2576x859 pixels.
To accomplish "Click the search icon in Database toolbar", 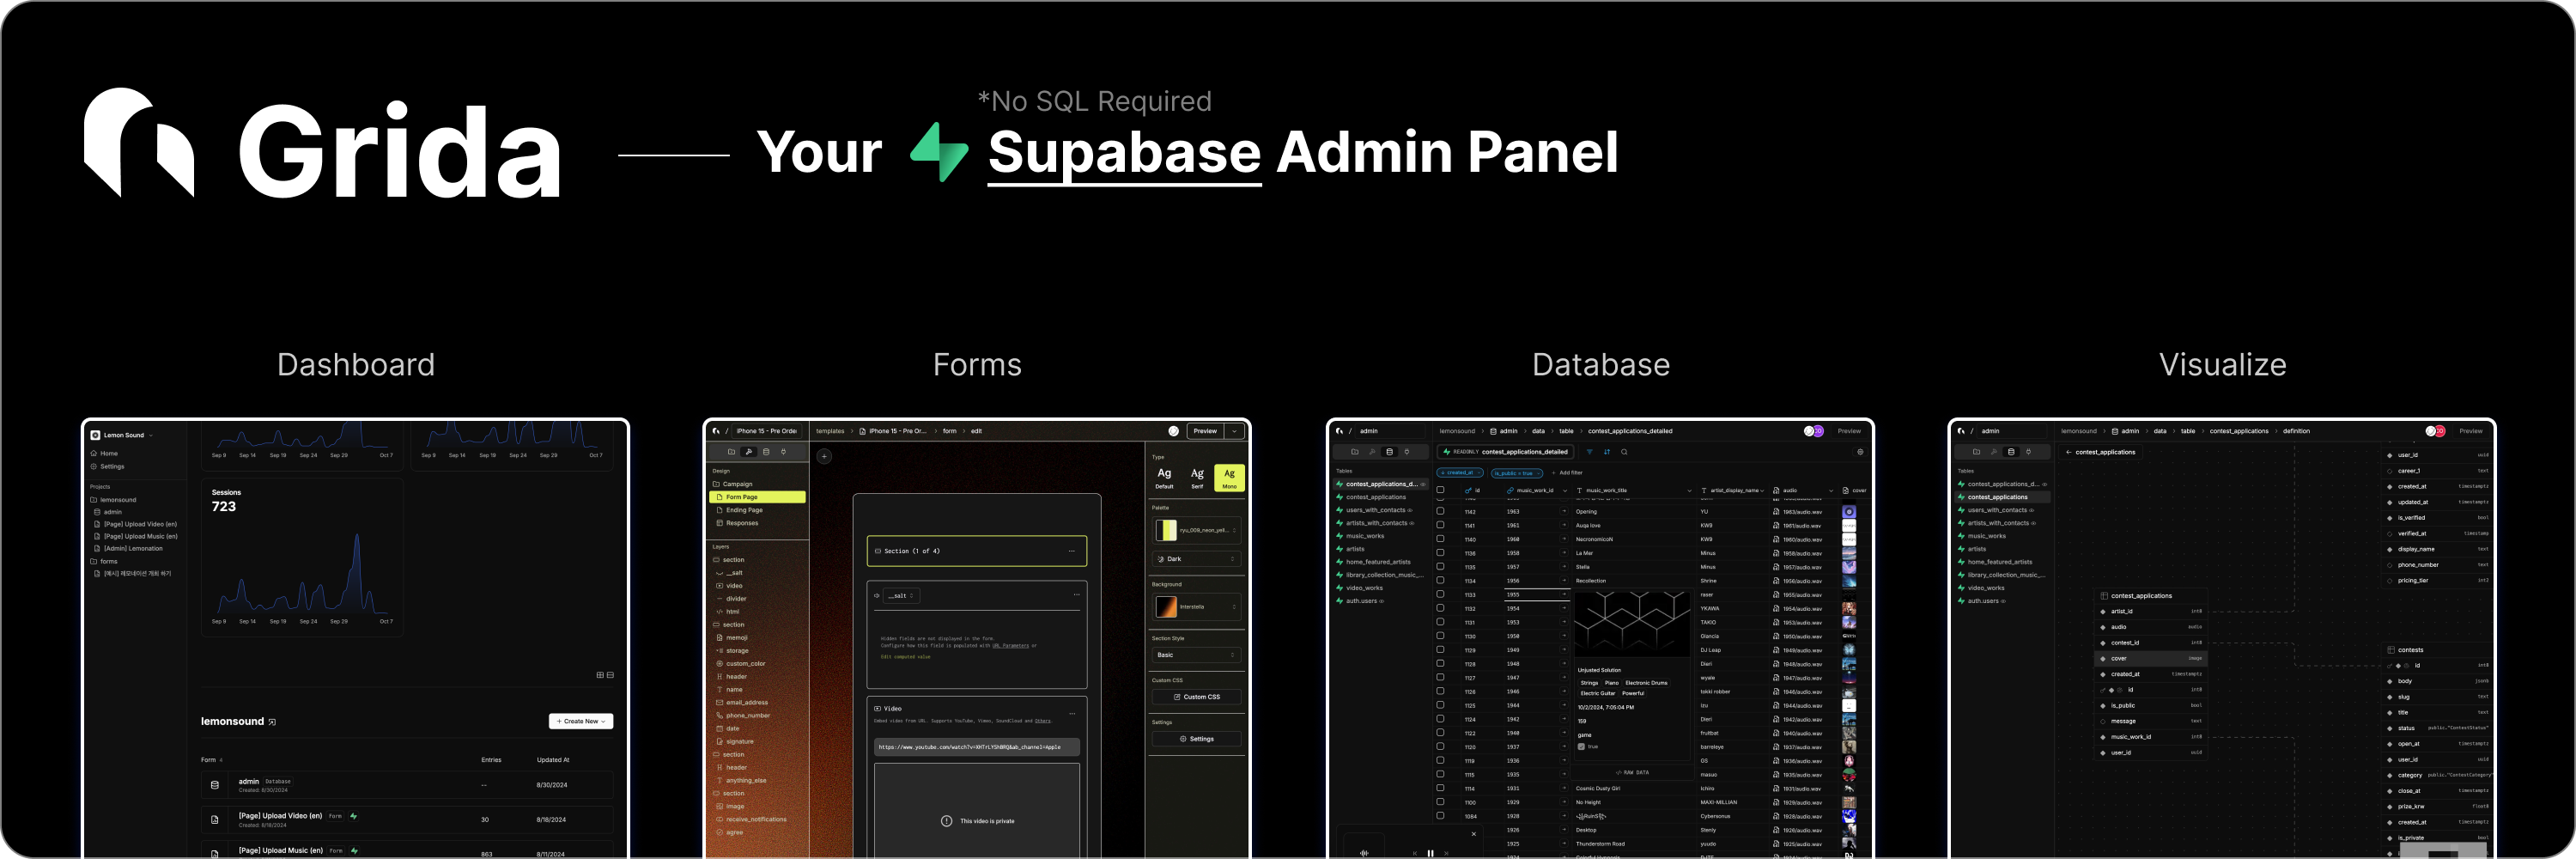I will 1624,452.
